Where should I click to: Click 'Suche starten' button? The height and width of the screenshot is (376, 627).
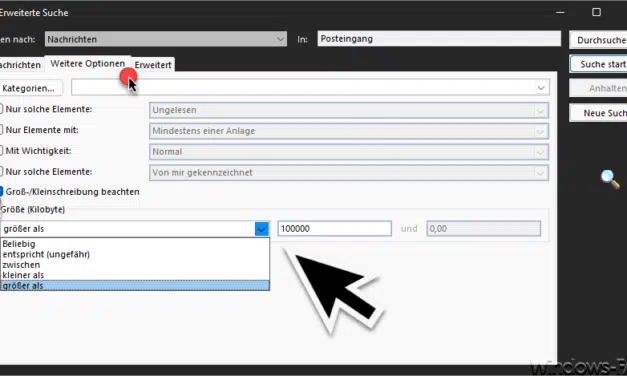[x=599, y=64]
